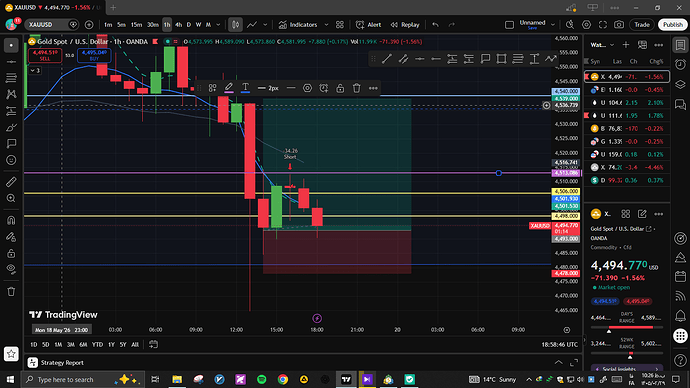The height and width of the screenshot is (388, 690).
Task: Change drawing line color pencil swatch
Action: pyautogui.click(x=229, y=88)
